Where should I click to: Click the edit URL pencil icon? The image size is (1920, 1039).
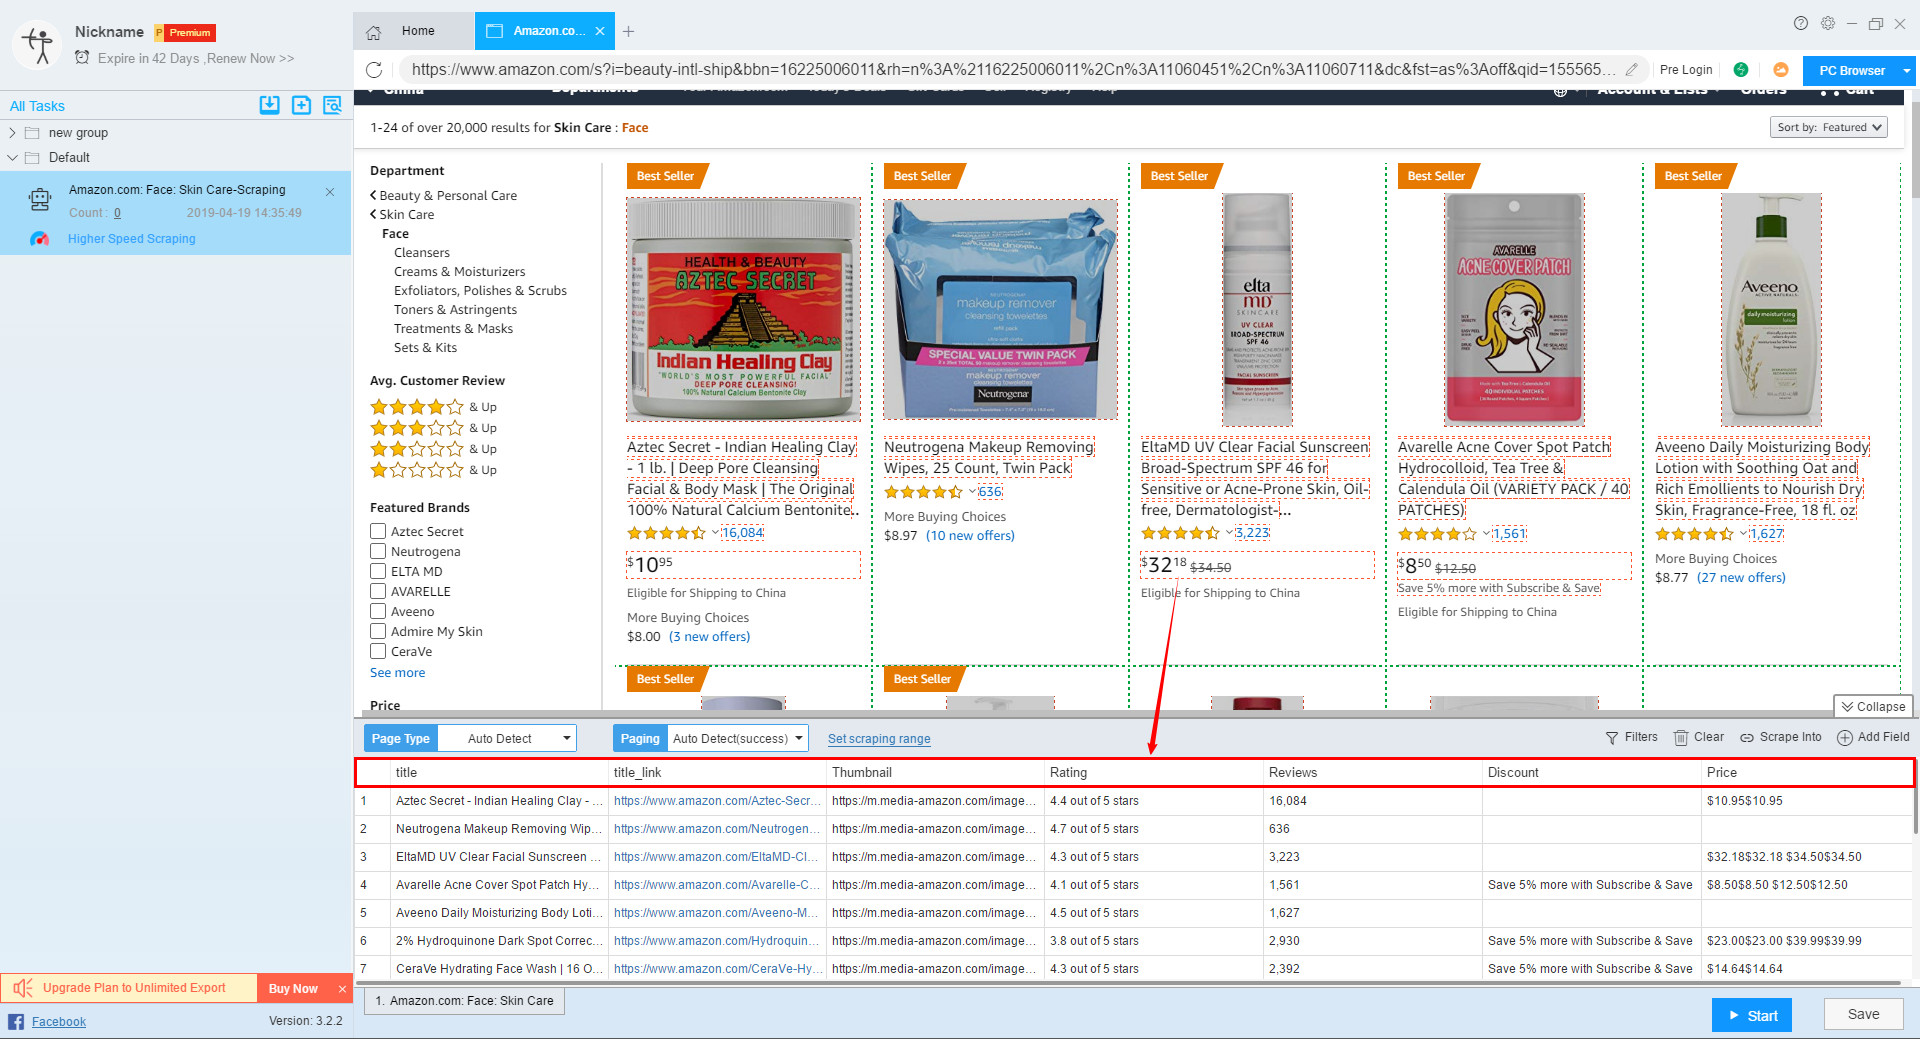pos(1631,70)
